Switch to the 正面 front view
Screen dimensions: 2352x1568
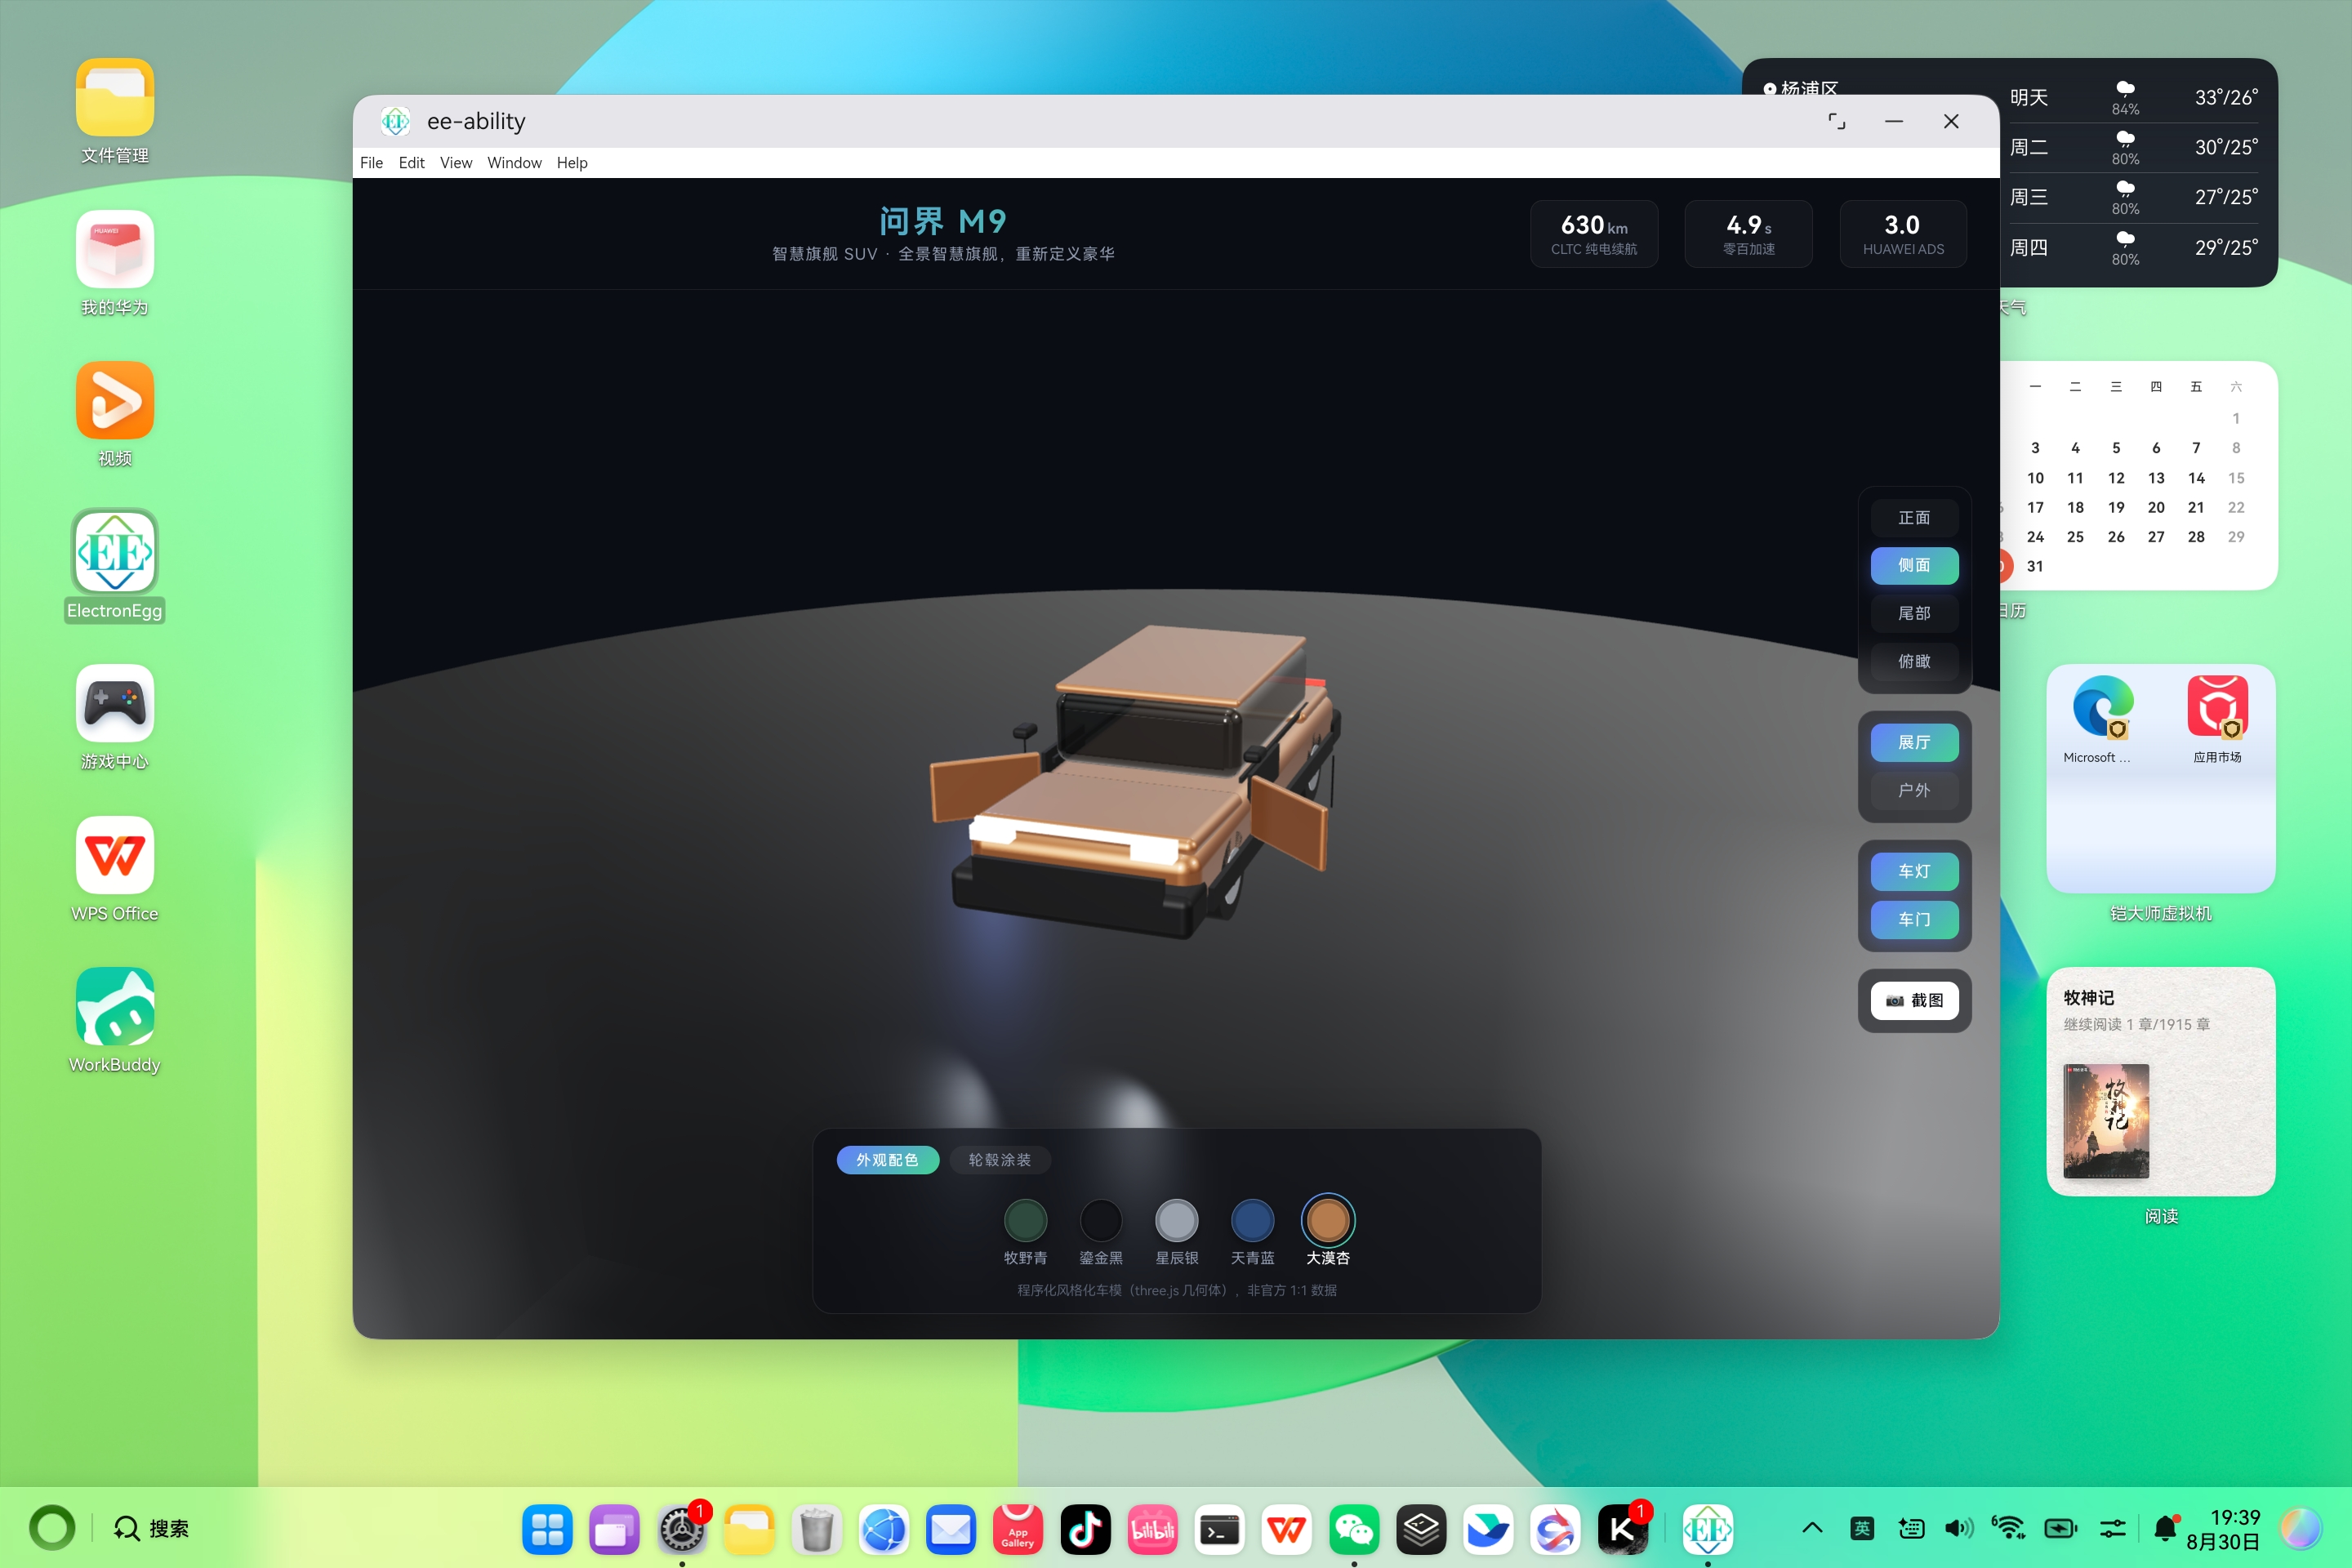pyautogui.click(x=1914, y=518)
